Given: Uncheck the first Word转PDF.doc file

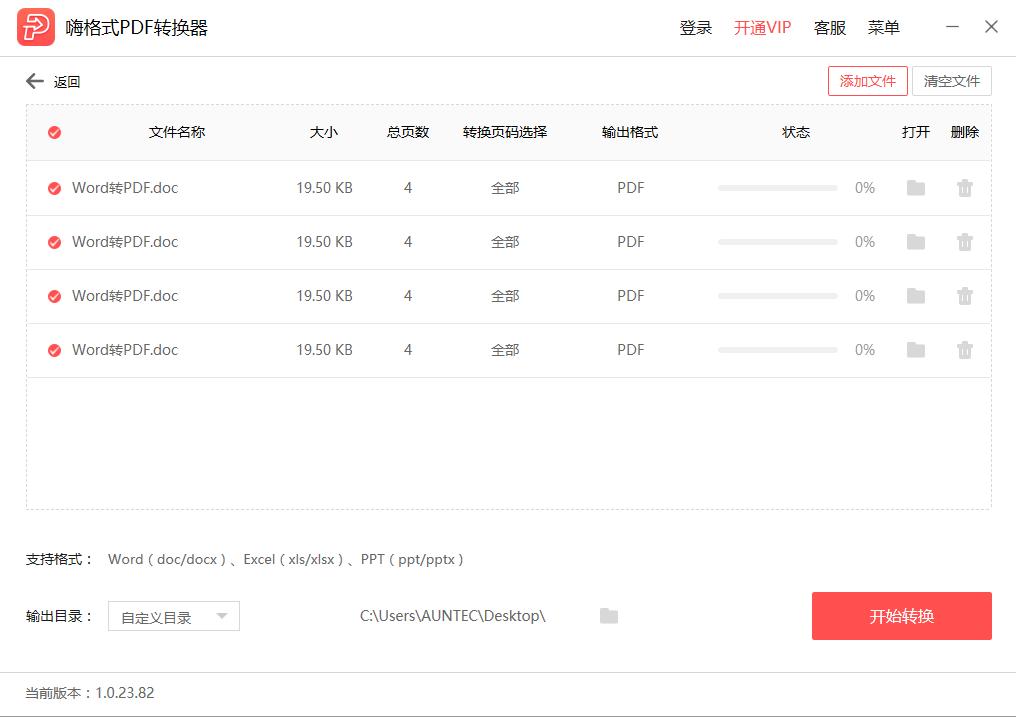Looking at the screenshot, I should coord(54,187).
